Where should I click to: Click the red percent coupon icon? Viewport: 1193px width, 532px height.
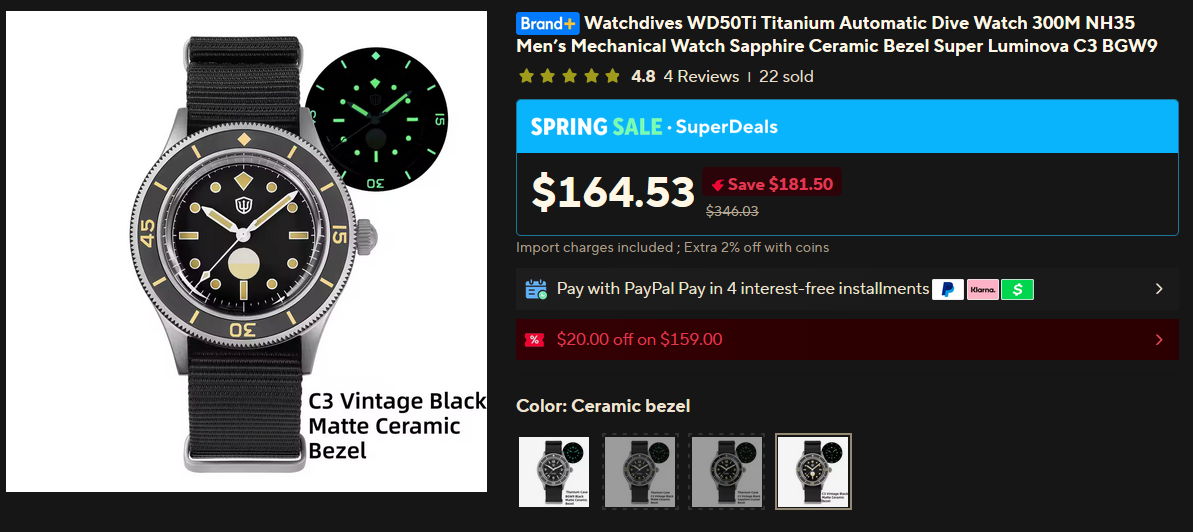[x=535, y=339]
